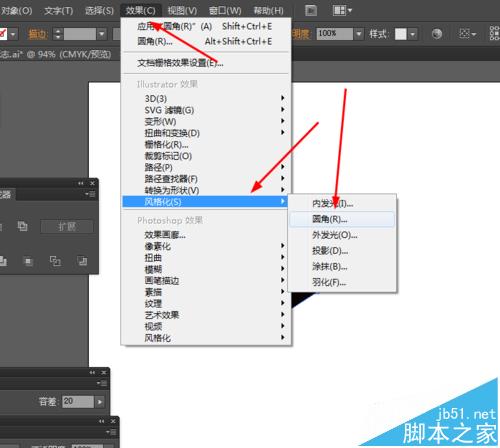The width and height of the screenshot is (500, 448).
Task: Click the Bridge-style icon in menu bar
Action: [311, 10]
